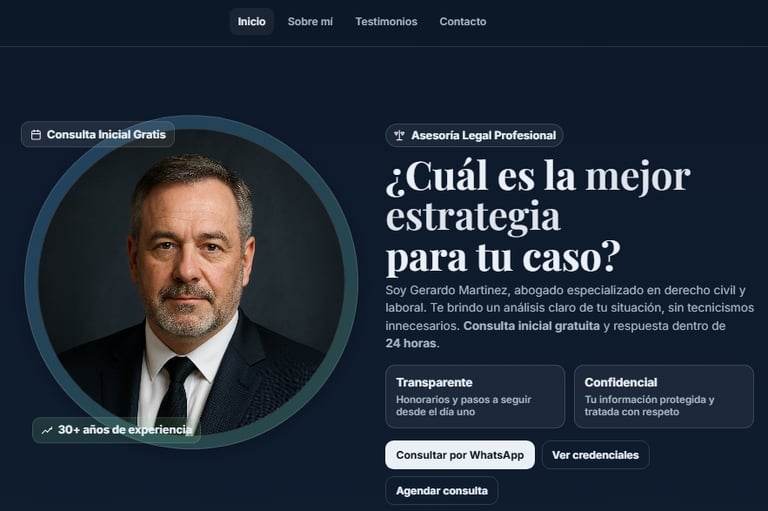The image size is (768, 511).
Task: Click the Honorarios y pasos a seguir description
Action: 463,406
